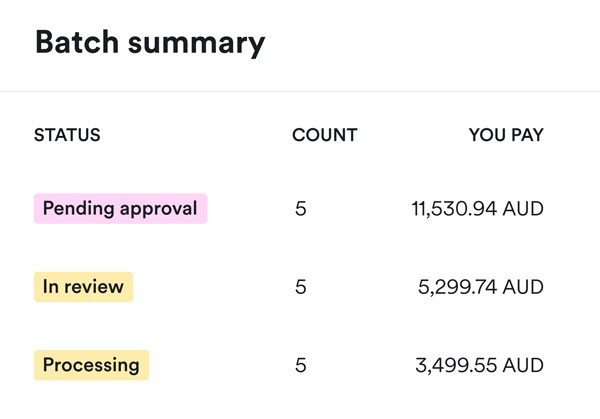
Task: Click the count 5 in Pending approval row
Action: (x=300, y=210)
